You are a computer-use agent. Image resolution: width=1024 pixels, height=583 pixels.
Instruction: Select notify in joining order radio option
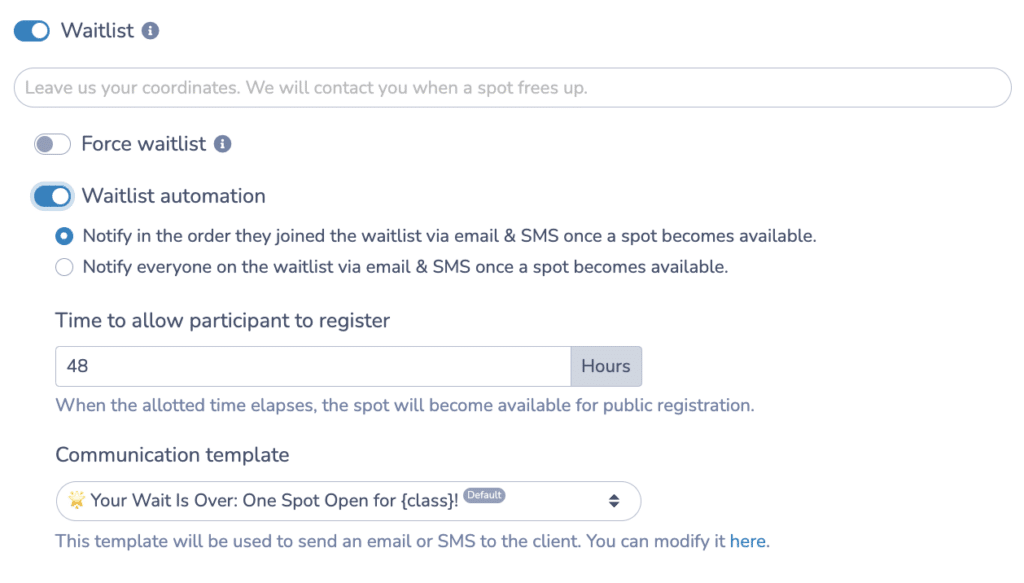click(63, 236)
